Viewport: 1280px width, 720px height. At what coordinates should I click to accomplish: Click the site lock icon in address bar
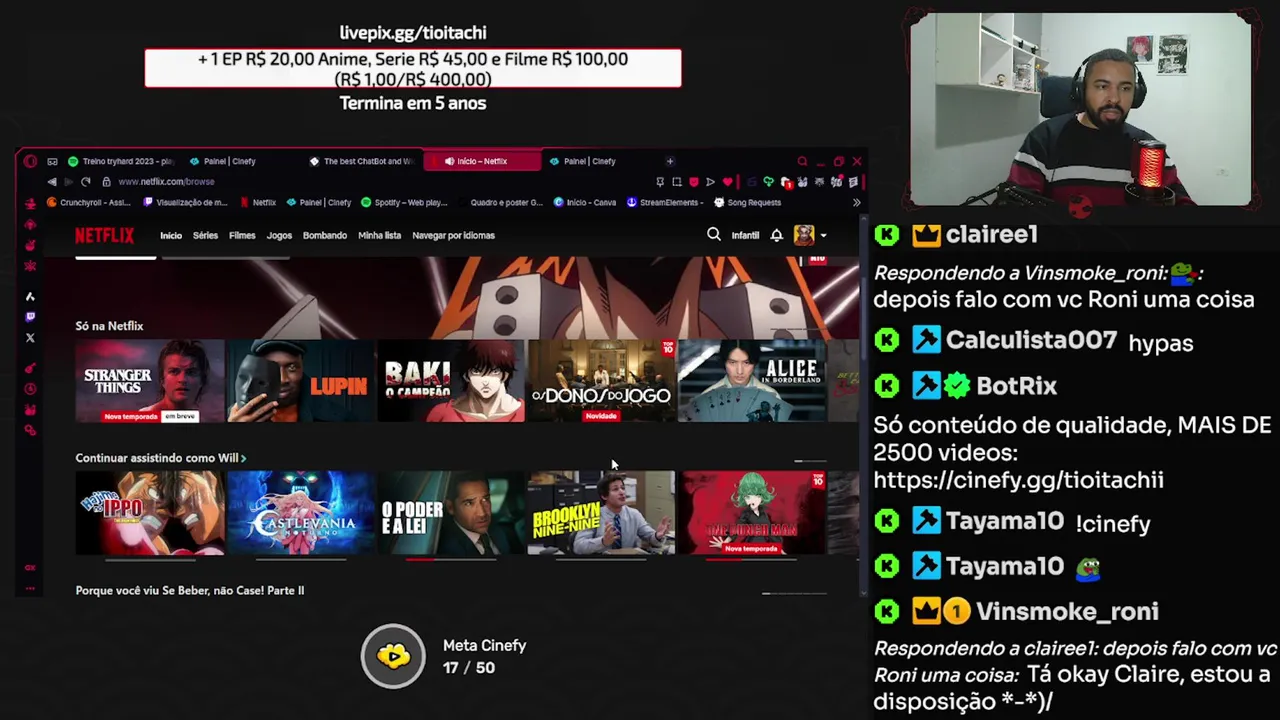coord(106,182)
